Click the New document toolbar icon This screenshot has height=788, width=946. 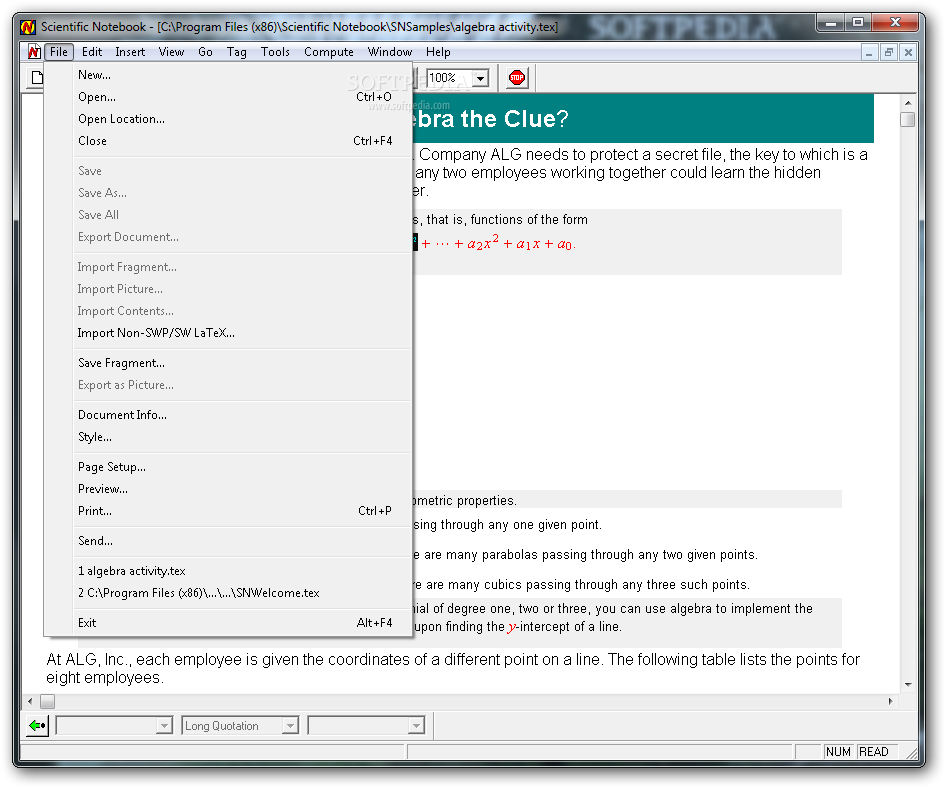tap(37, 78)
